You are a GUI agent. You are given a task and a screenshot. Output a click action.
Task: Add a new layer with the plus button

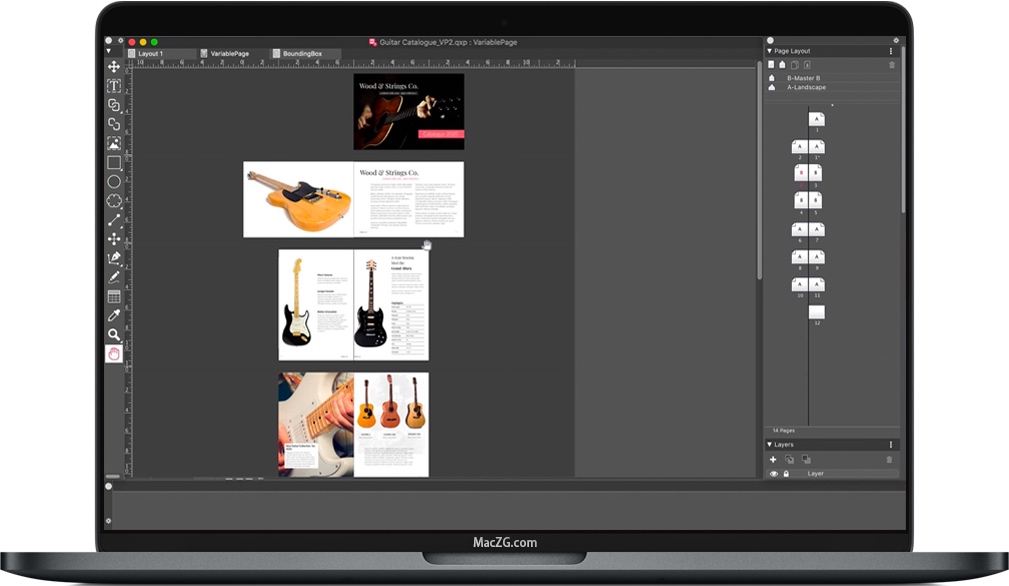pyautogui.click(x=773, y=459)
